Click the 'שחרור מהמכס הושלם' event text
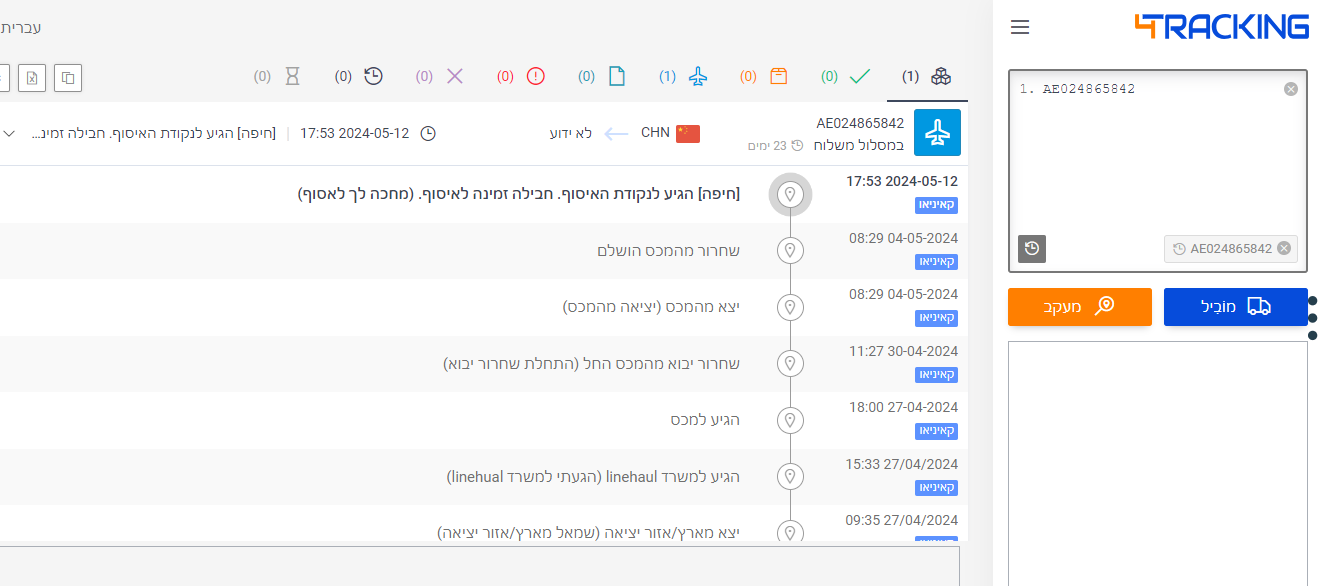Viewport: 1323px width, 586px height. pyautogui.click(x=668, y=250)
